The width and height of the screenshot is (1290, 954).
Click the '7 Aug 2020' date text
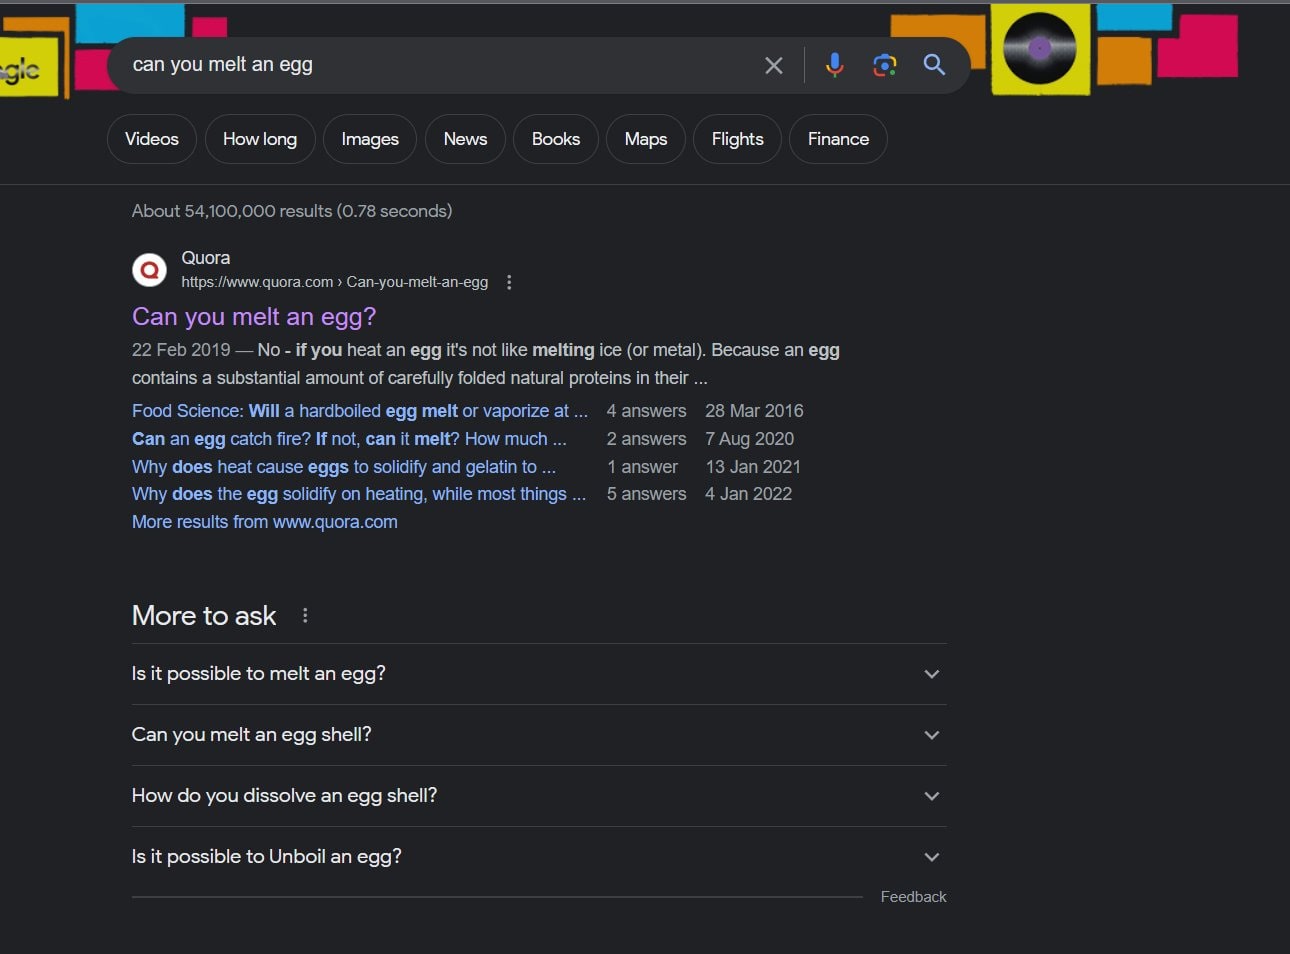click(x=750, y=439)
